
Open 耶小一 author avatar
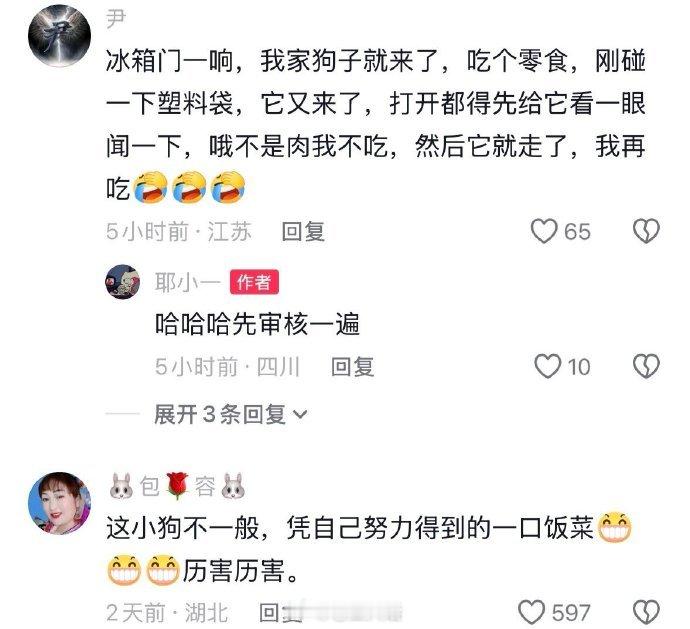click(123, 282)
